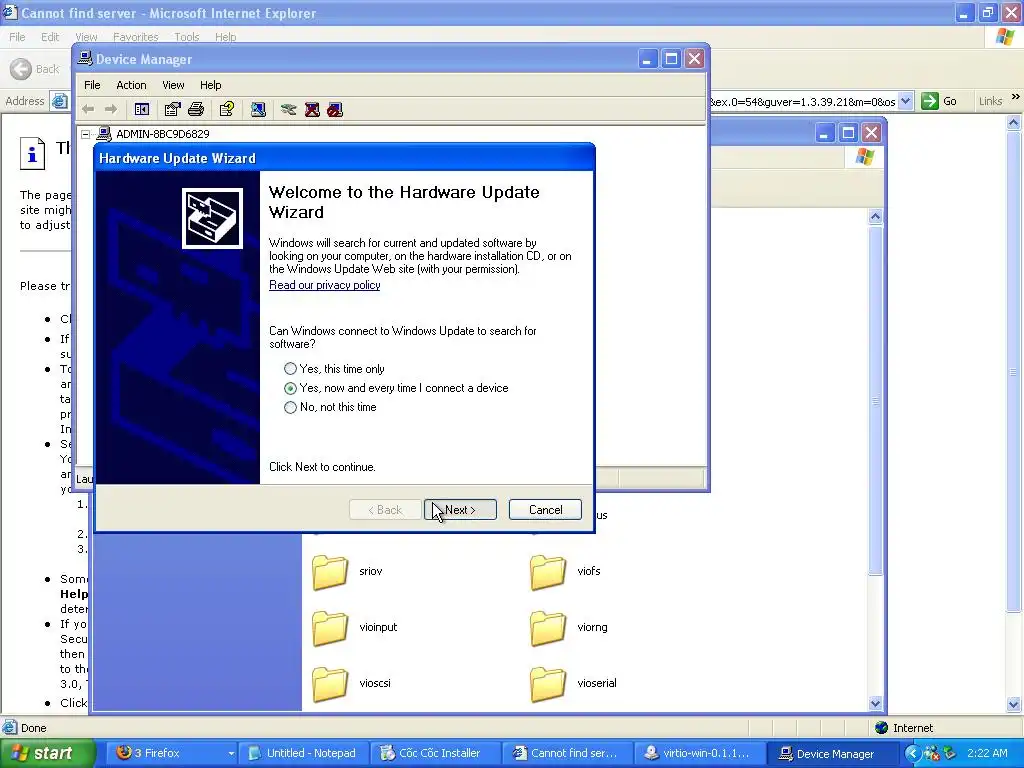The image size is (1024, 768).
Task: Select sriov folder name label
Action: (x=370, y=571)
